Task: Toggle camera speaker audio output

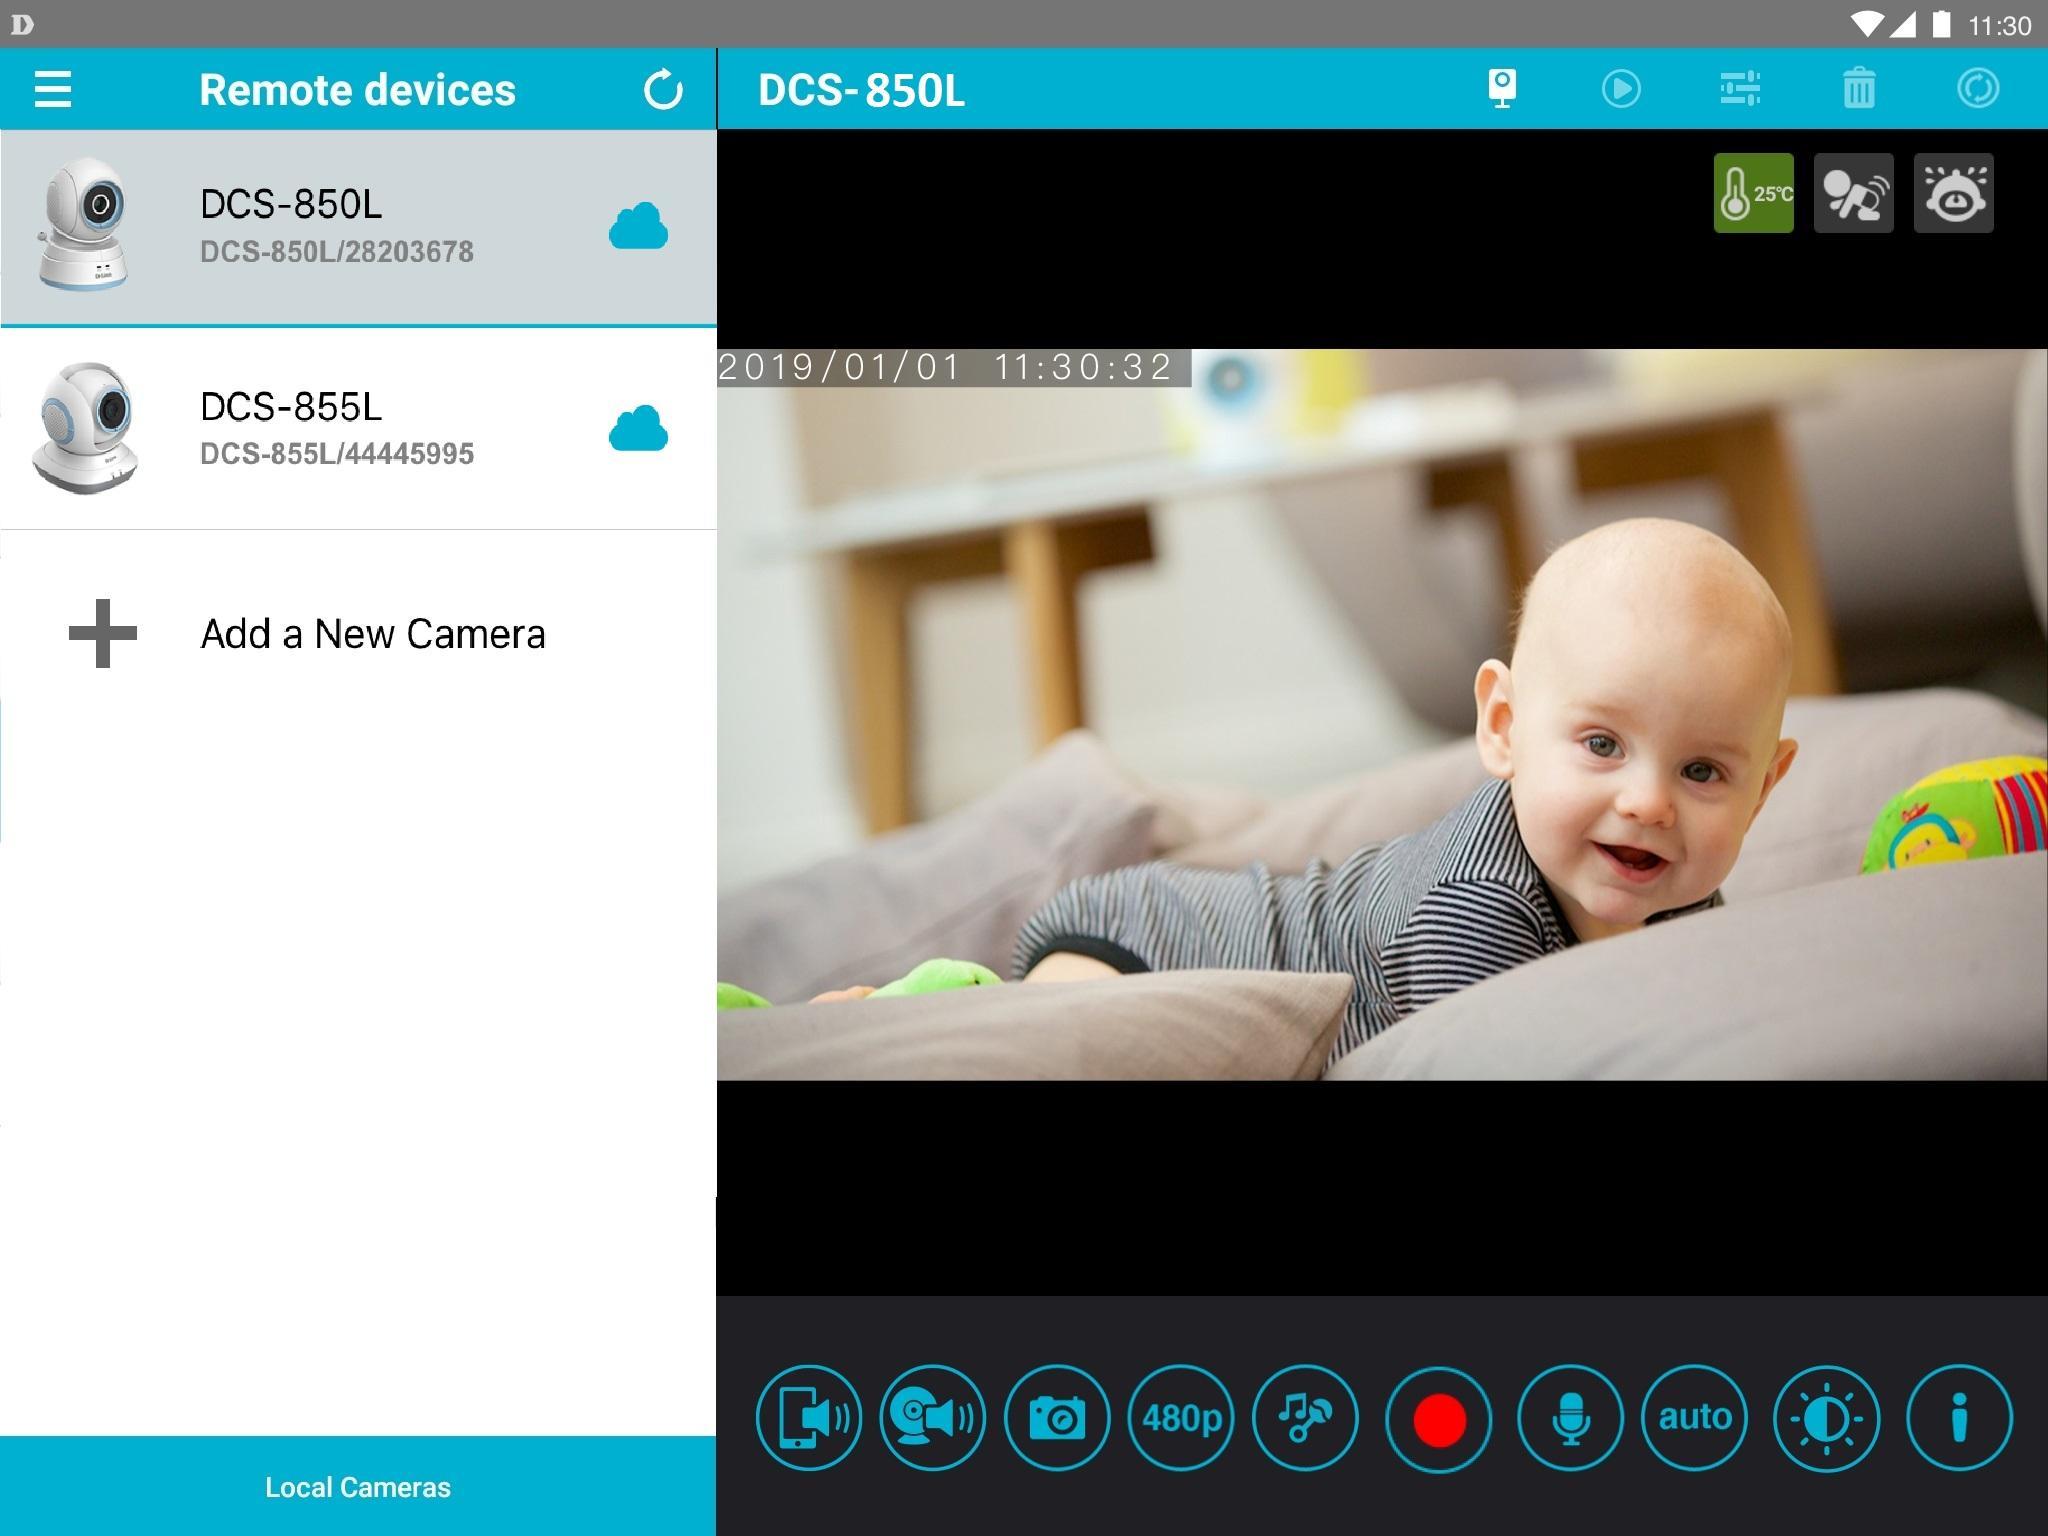Action: [933, 1417]
